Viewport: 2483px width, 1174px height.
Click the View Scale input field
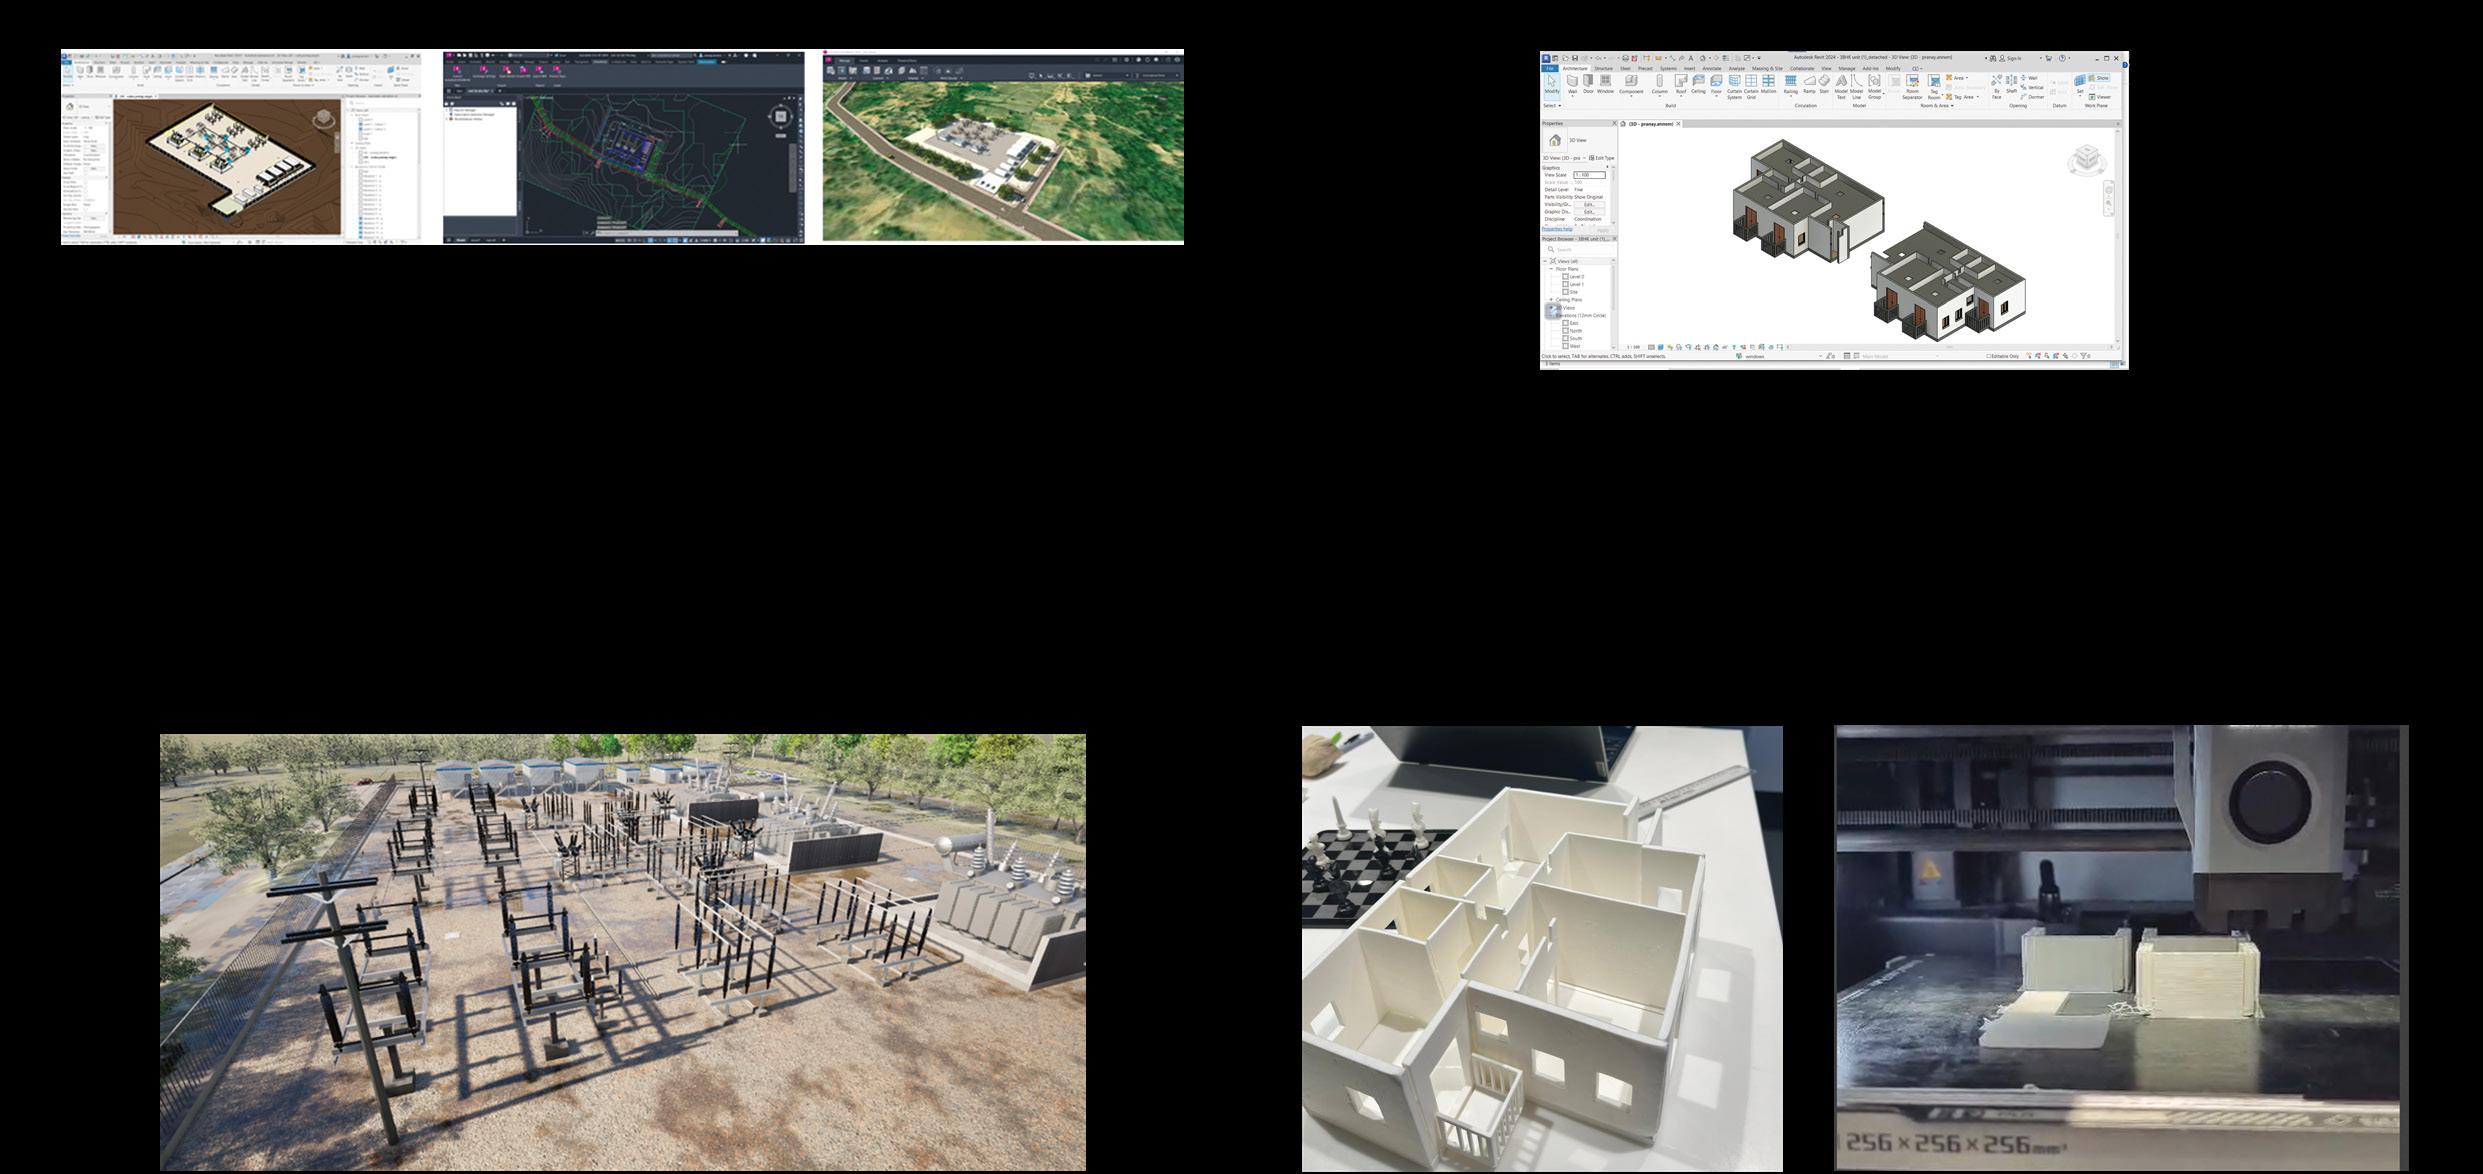tap(1589, 175)
